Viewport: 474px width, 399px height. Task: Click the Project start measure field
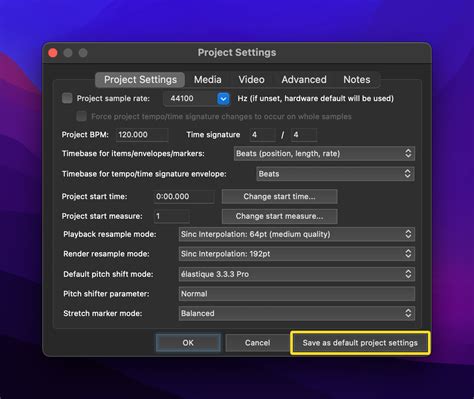172,216
